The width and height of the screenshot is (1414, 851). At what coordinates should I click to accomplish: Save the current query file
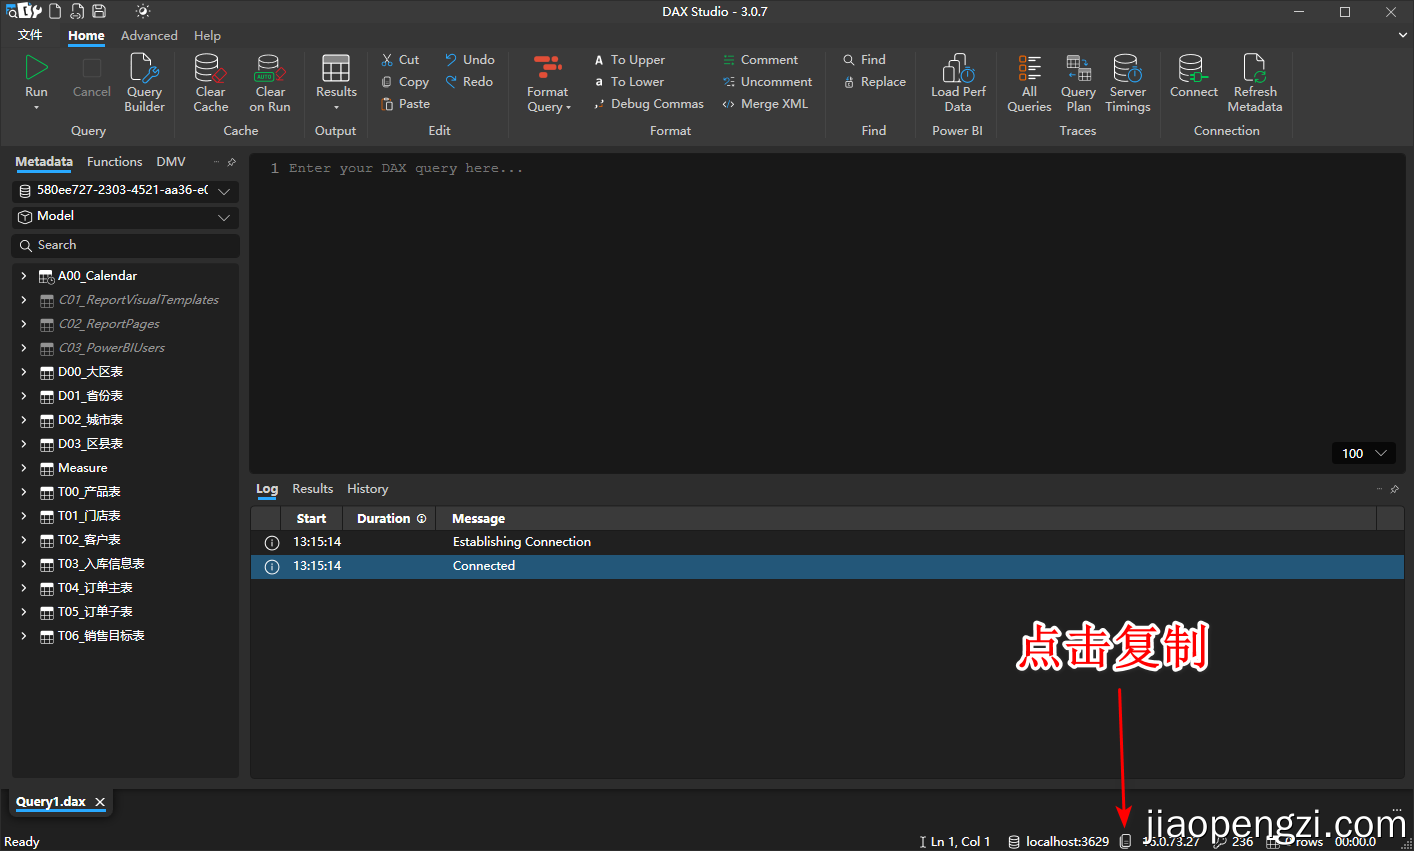click(x=99, y=11)
